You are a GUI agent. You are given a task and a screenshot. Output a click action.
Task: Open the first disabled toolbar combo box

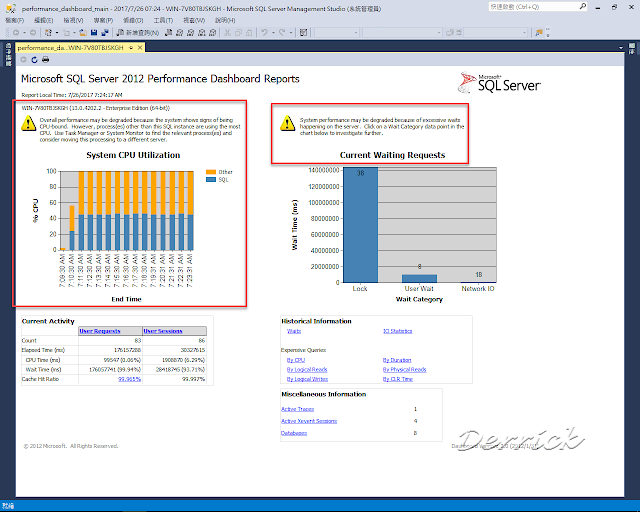336,33
